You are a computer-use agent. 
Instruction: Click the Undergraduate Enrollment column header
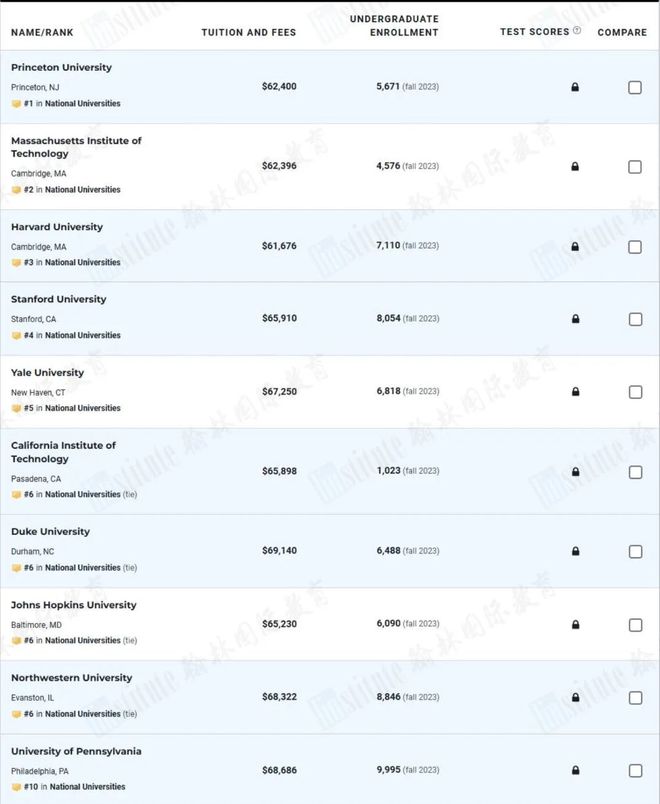[x=394, y=26]
